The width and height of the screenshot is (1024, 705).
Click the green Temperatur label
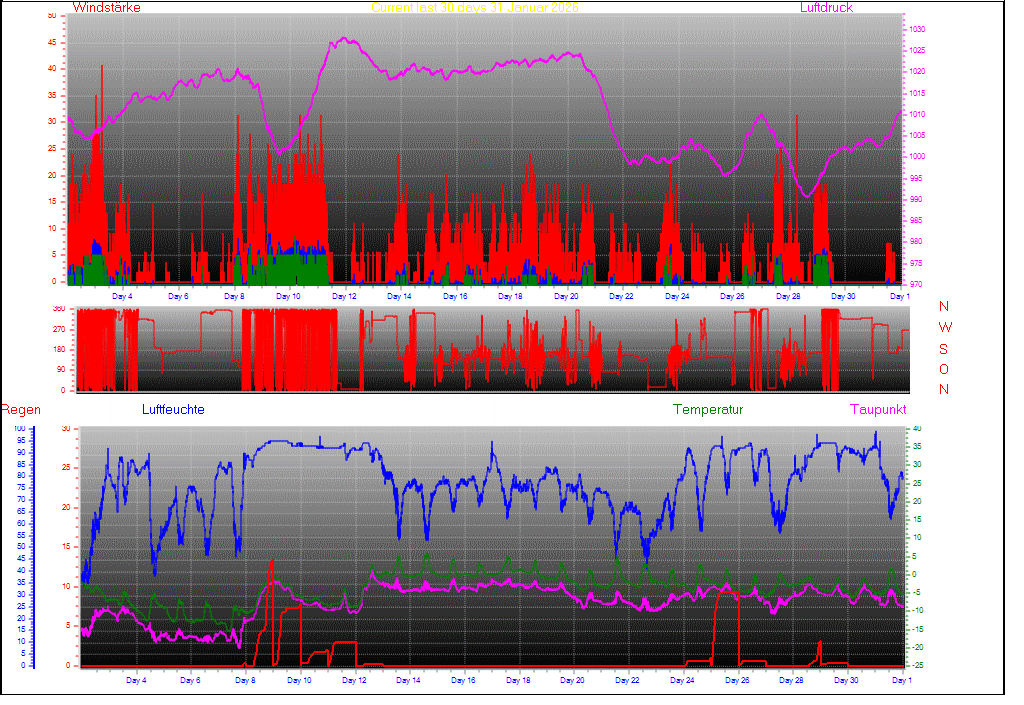tap(708, 410)
